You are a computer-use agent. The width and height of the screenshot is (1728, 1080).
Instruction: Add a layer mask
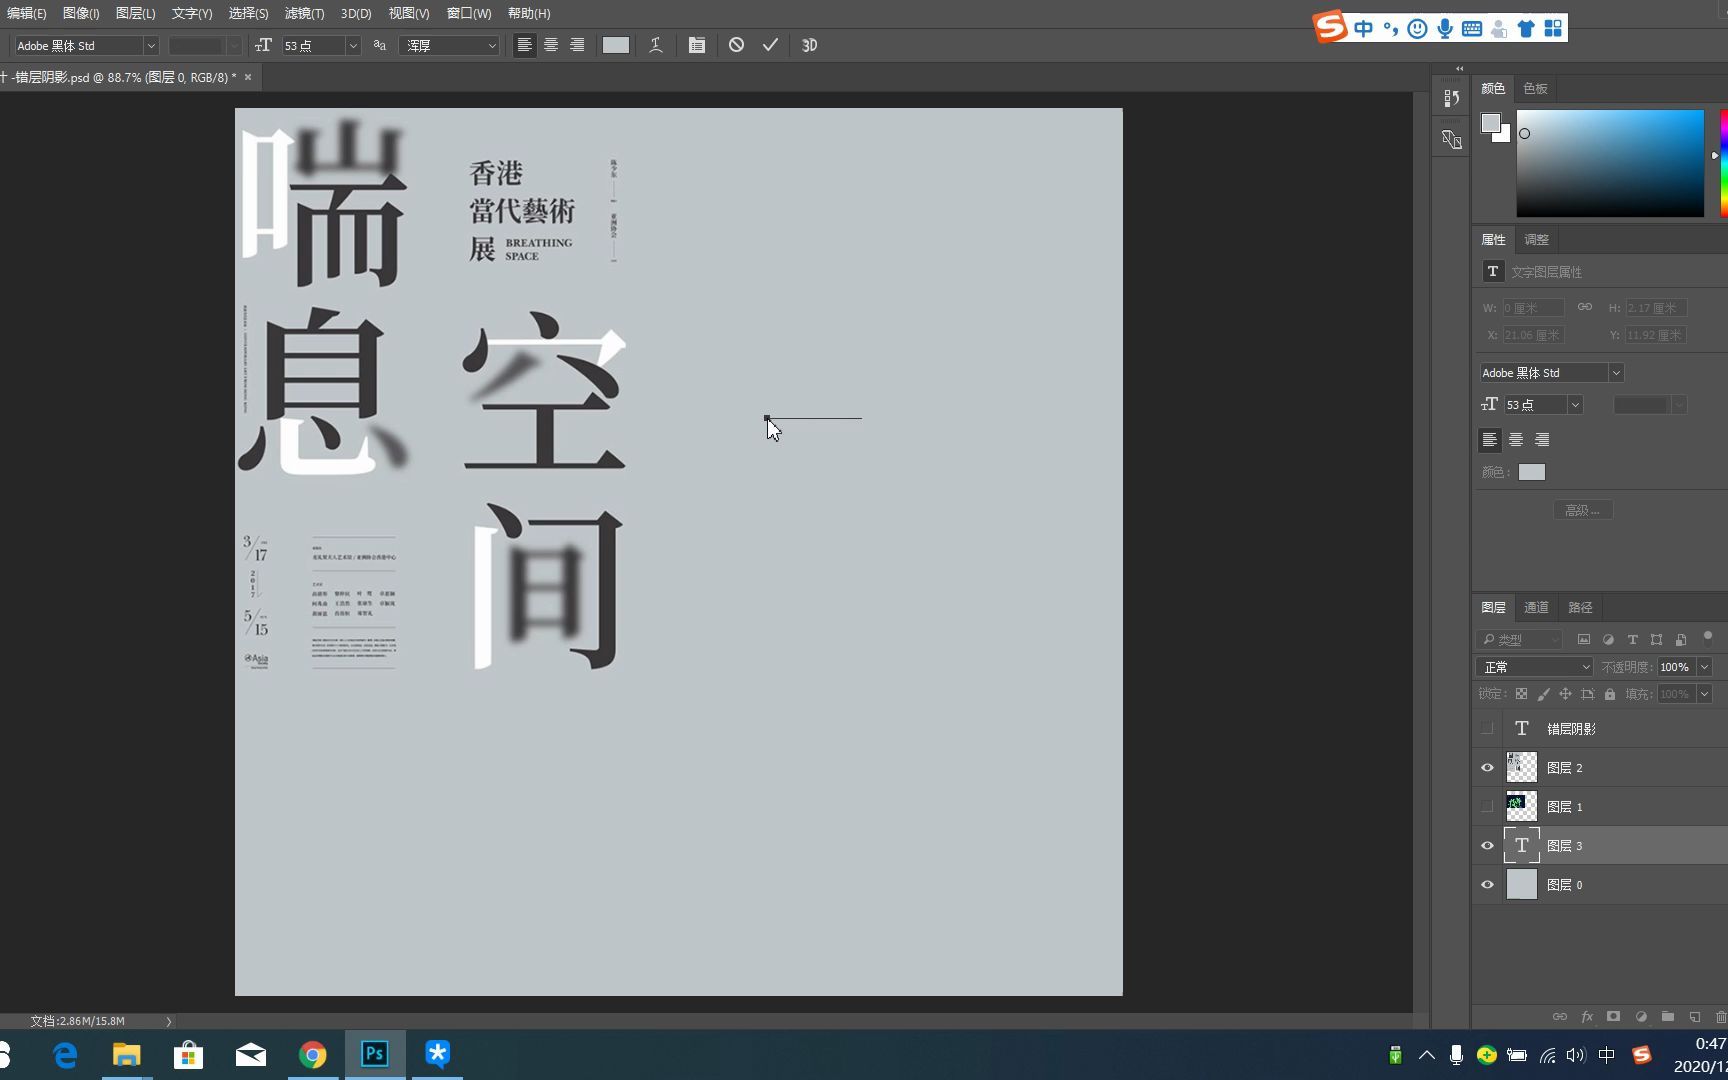(x=1613, y=1016)
